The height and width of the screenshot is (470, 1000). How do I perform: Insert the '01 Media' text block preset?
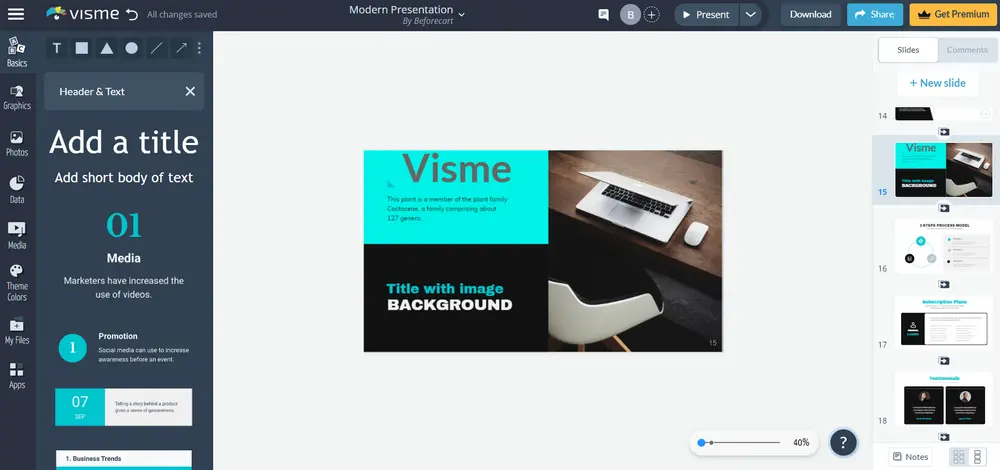[x=124, y=254]
